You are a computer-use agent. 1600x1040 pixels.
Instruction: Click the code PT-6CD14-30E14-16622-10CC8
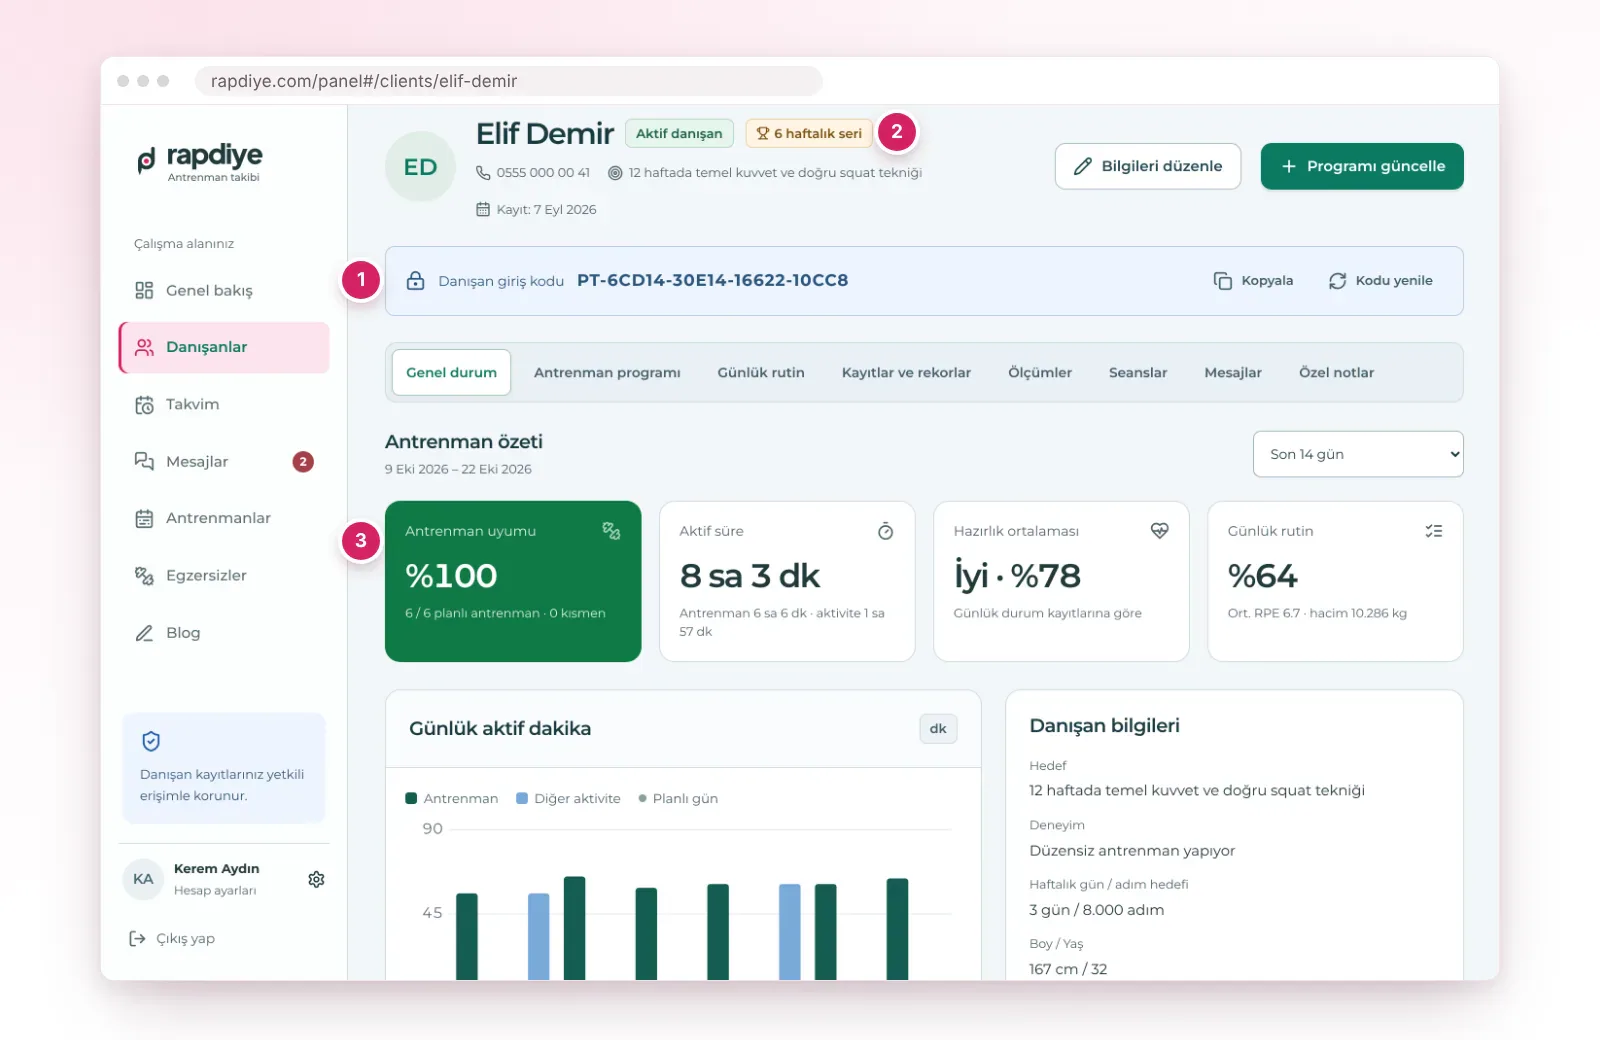pos(712,280)
